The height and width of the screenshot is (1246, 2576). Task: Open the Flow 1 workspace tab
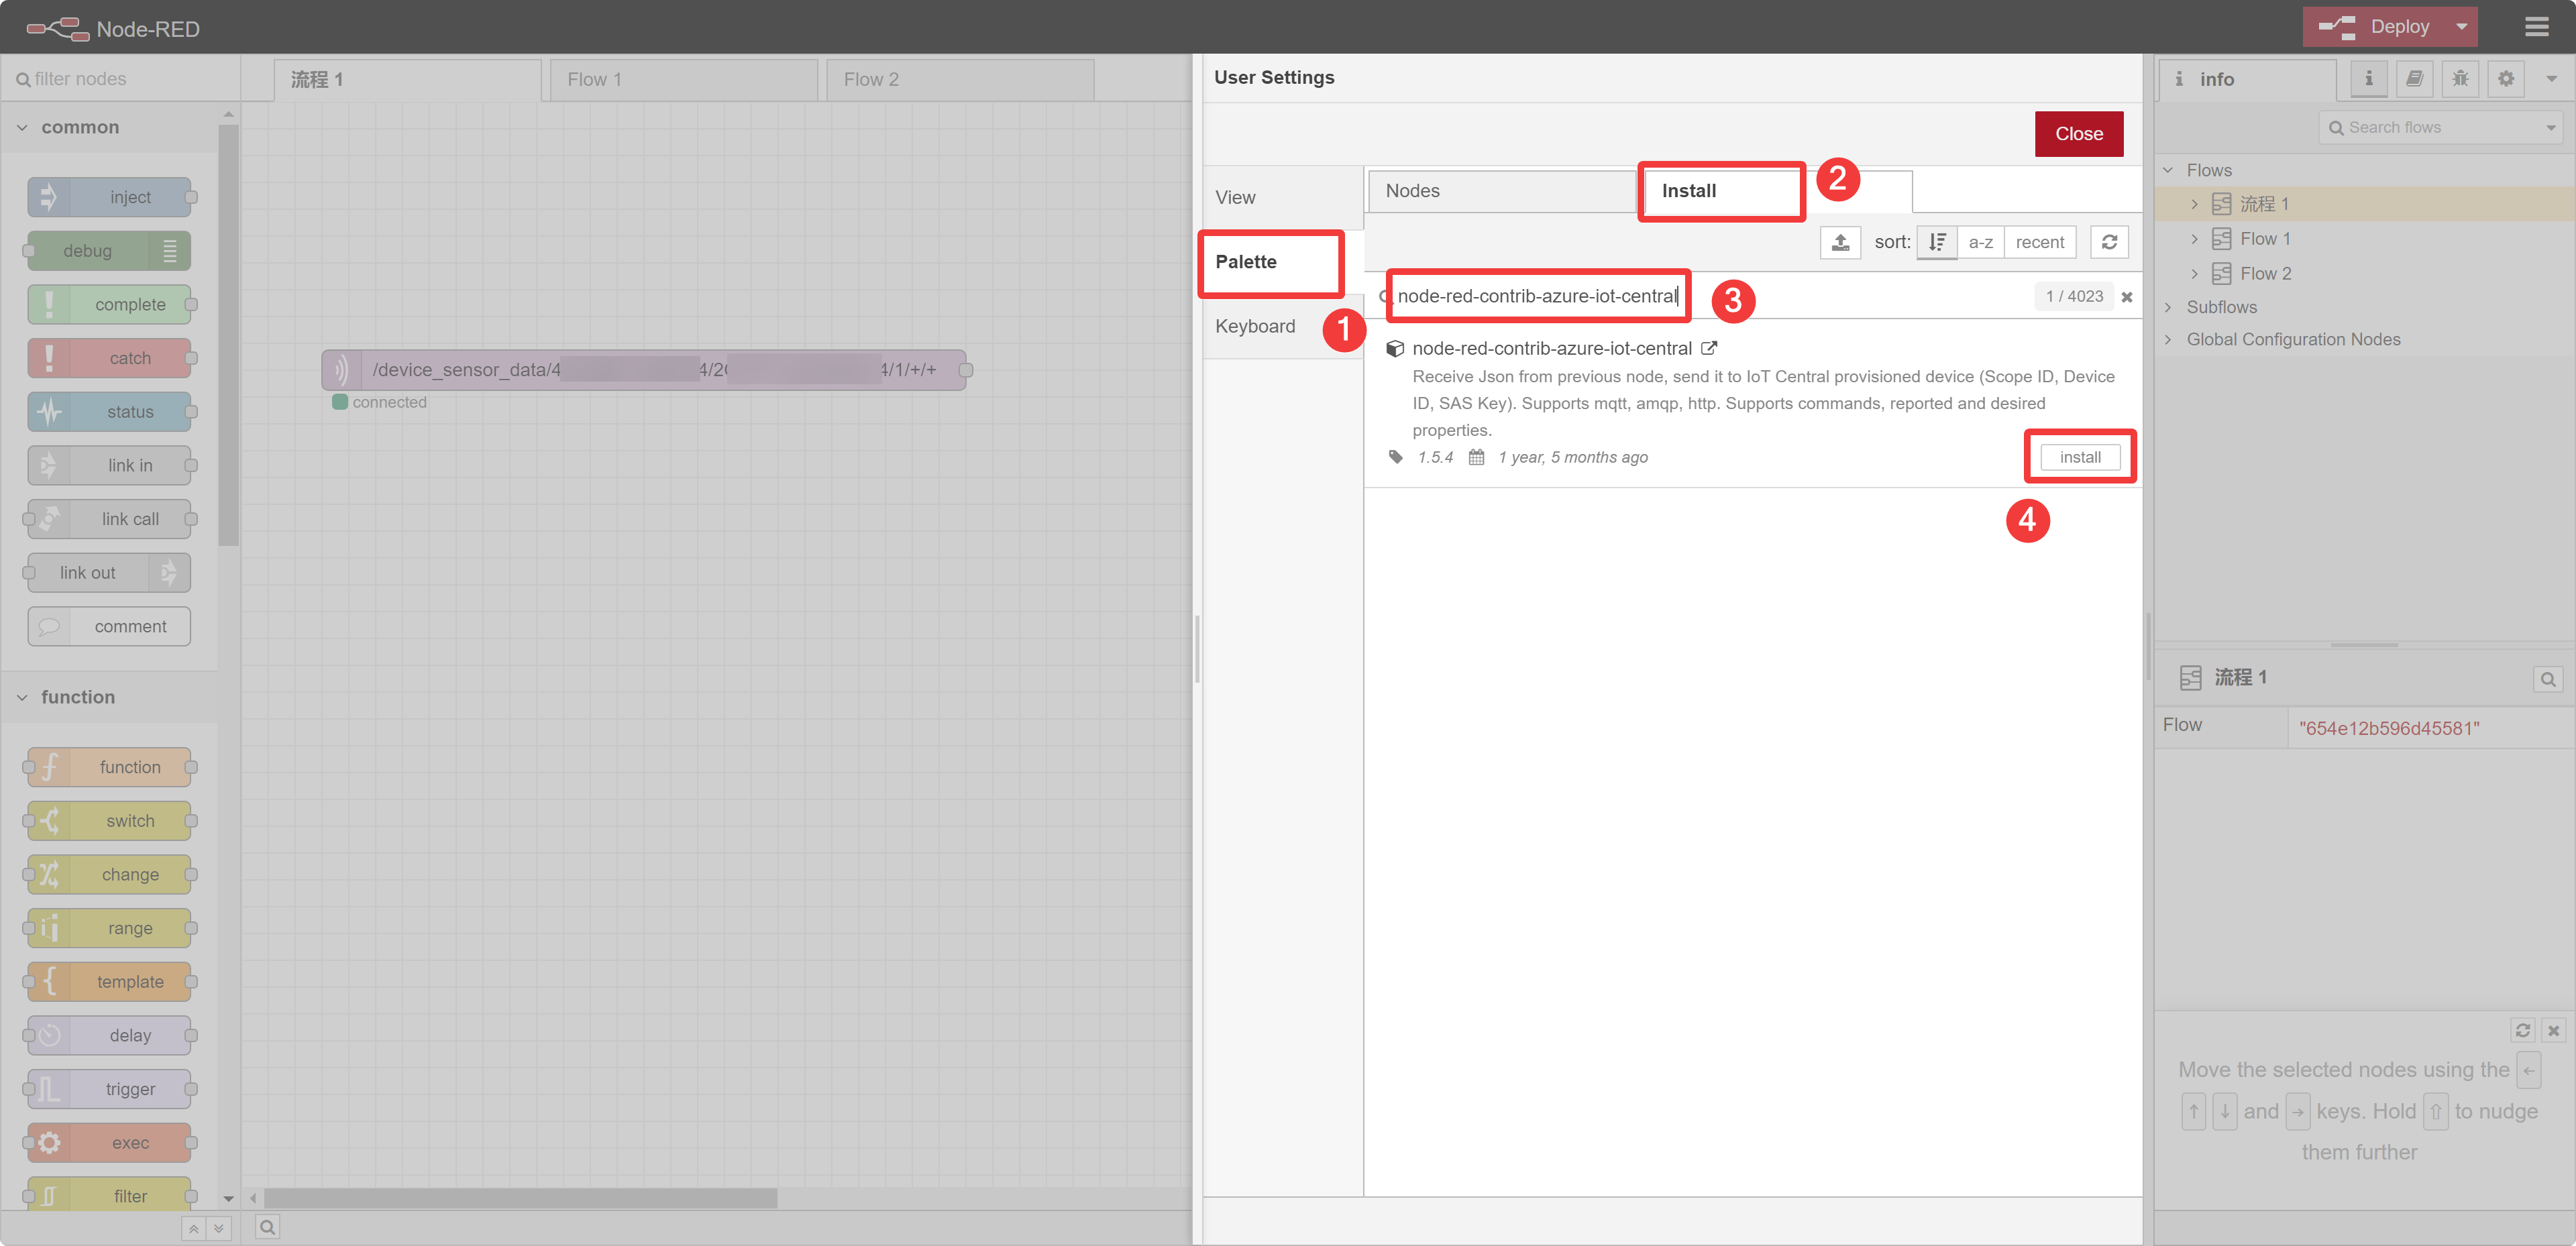point(684,80)
